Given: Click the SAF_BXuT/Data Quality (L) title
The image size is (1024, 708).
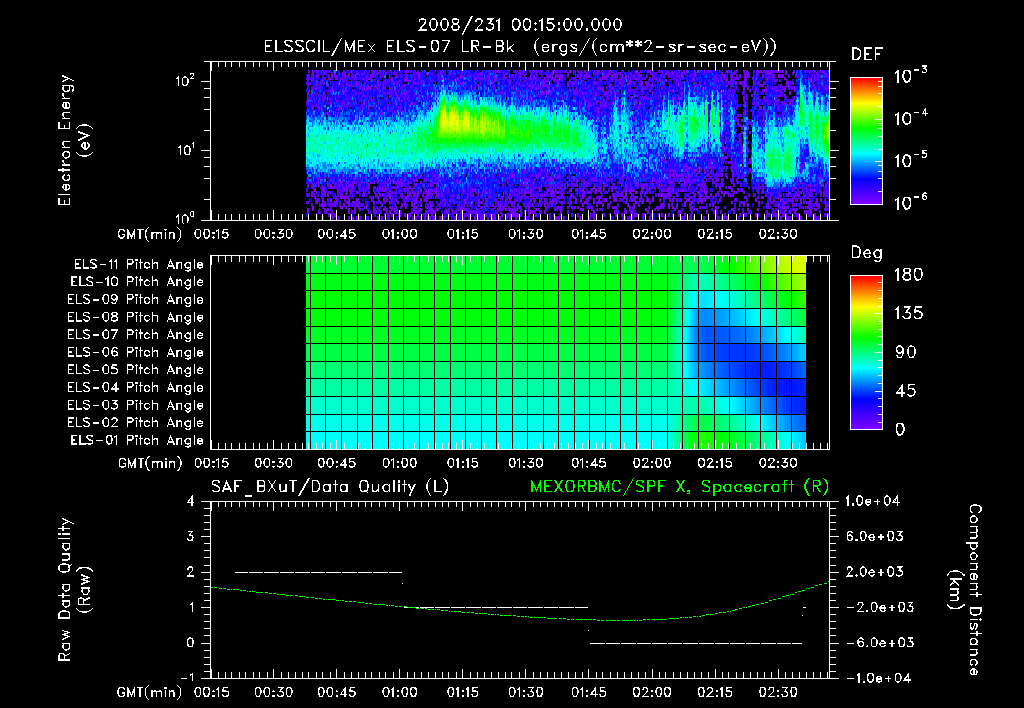Looking at the screenshot, I should [x=330, y=487].
